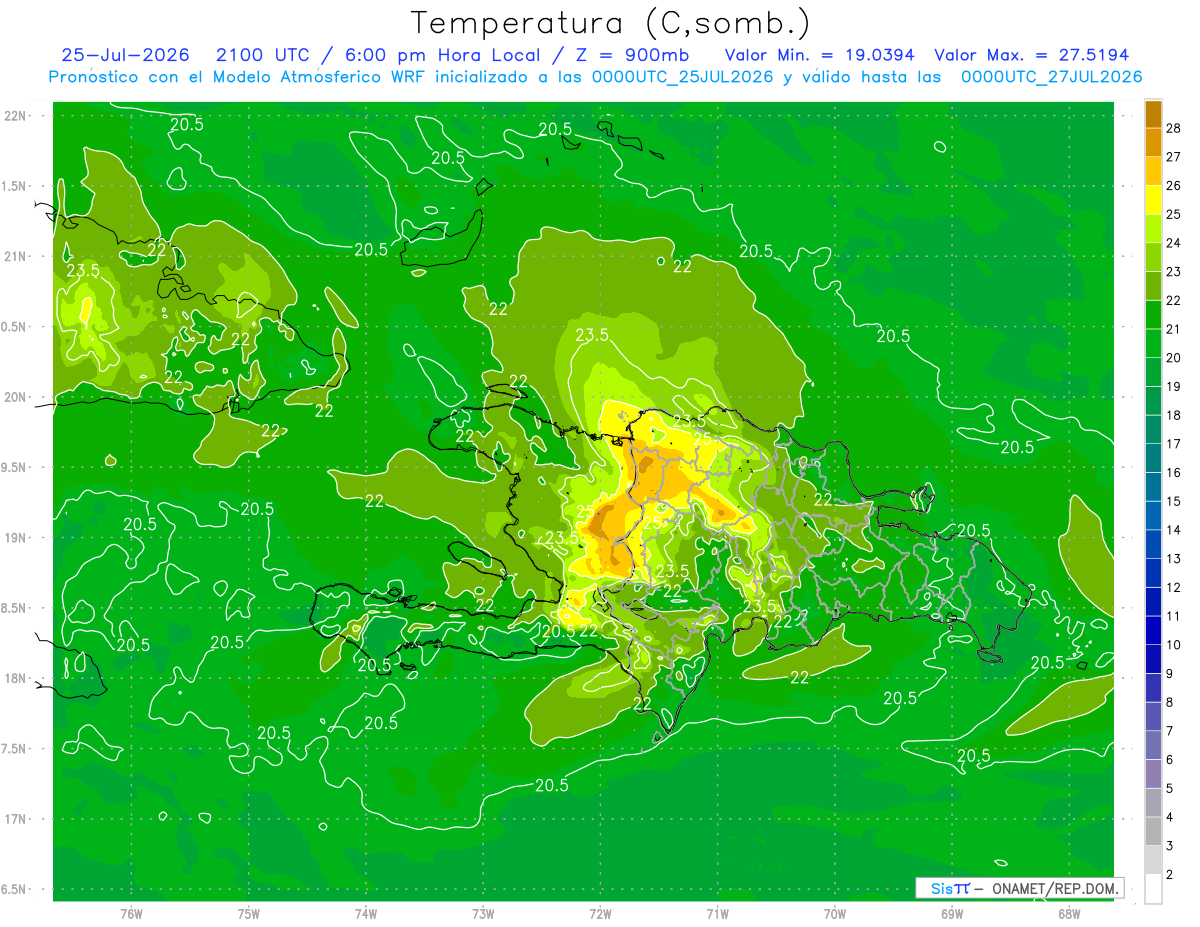The width and height of the screenshot is (1200, 927).
Task: Click the dark blue swatch between 10 and 11
Action: [x=1153, y=631]
